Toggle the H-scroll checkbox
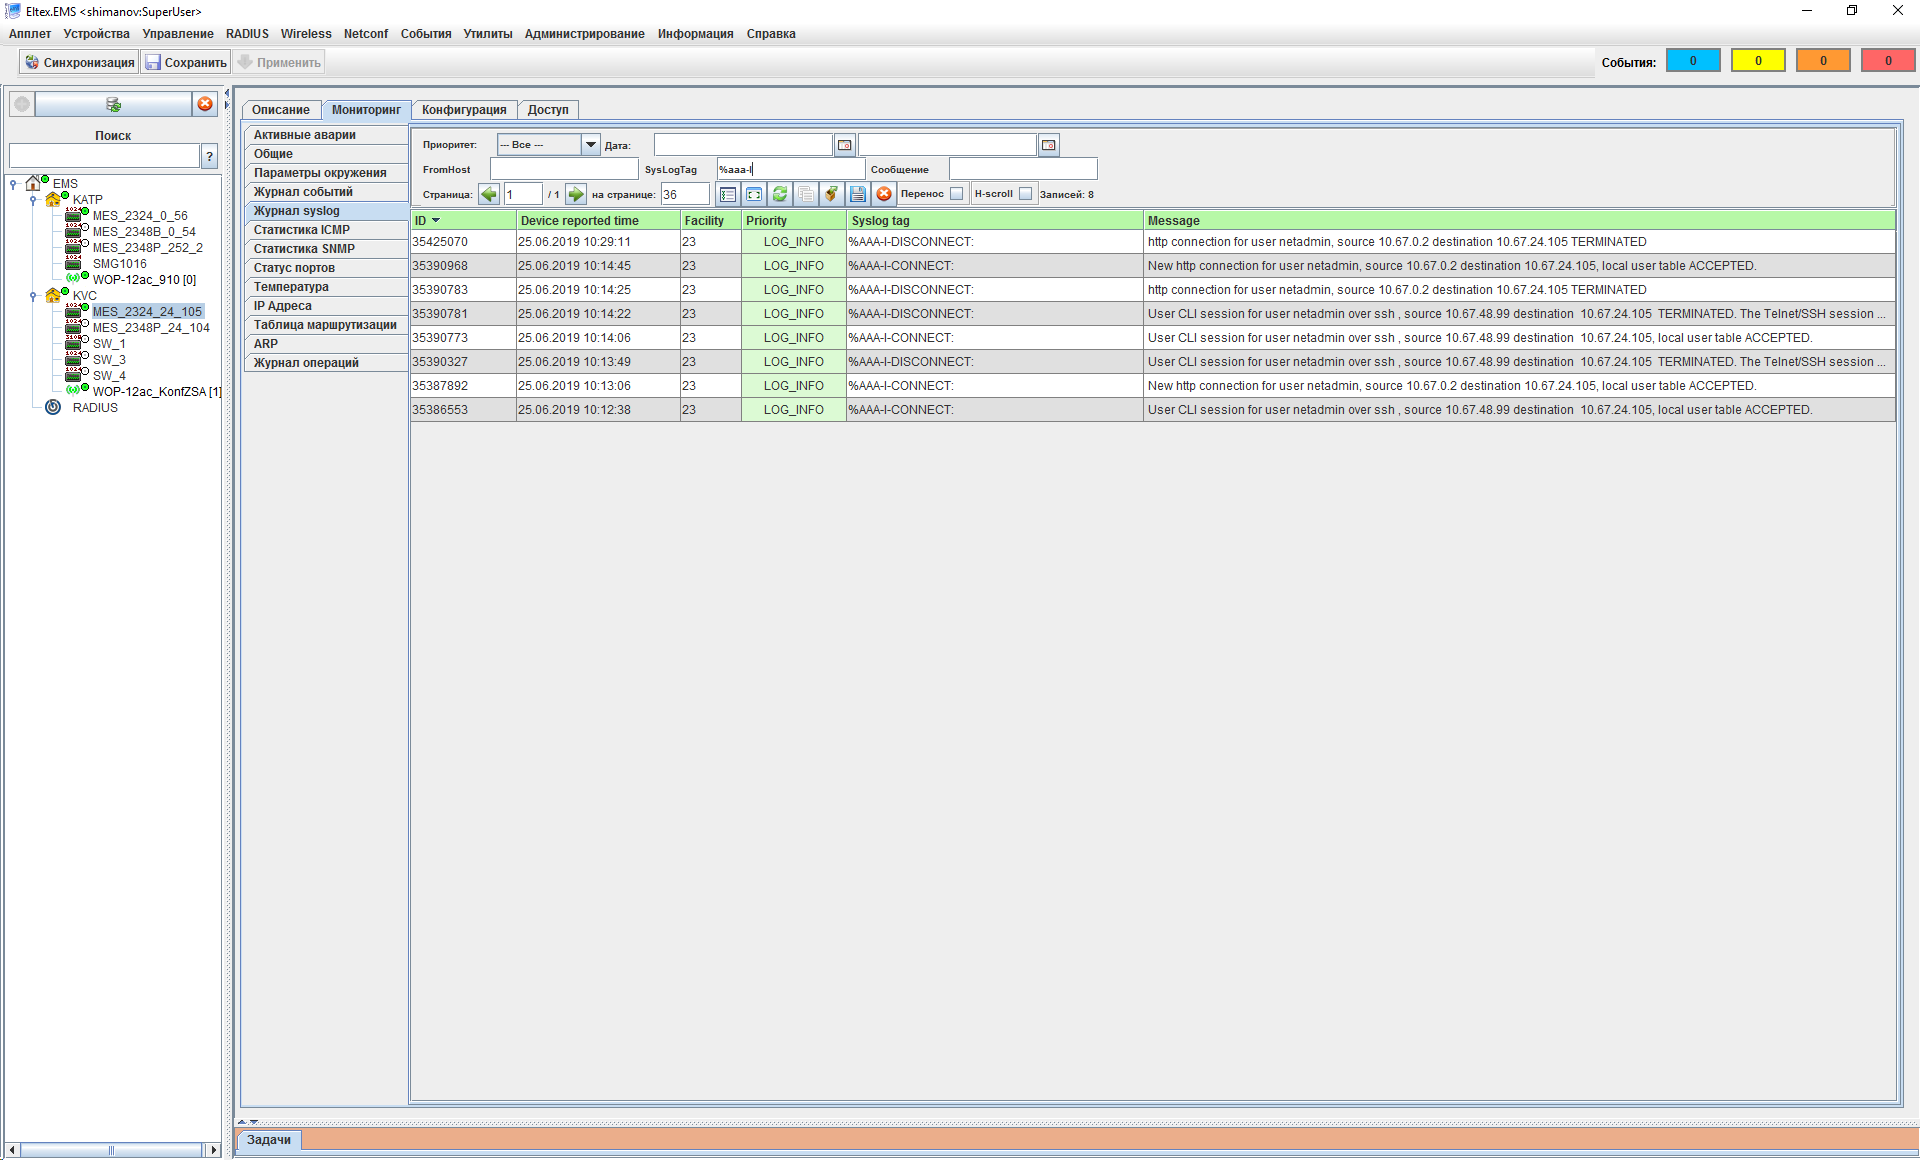The height and width of the screenshot is (1160, 1920). (1025, 194)
